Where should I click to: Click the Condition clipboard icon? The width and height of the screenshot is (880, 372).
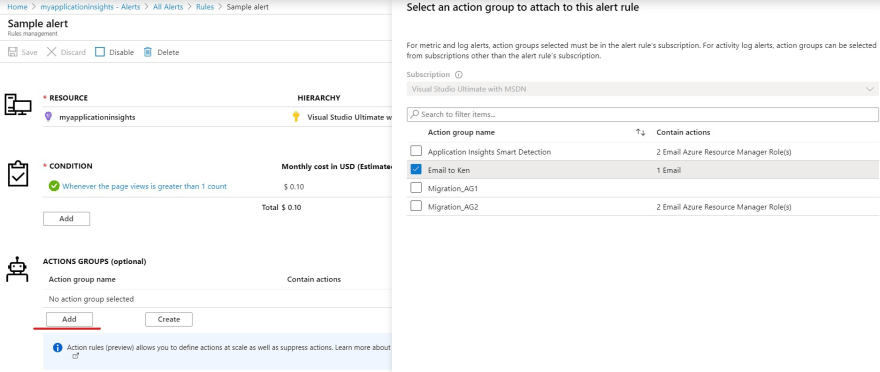[x=17, y=174]
